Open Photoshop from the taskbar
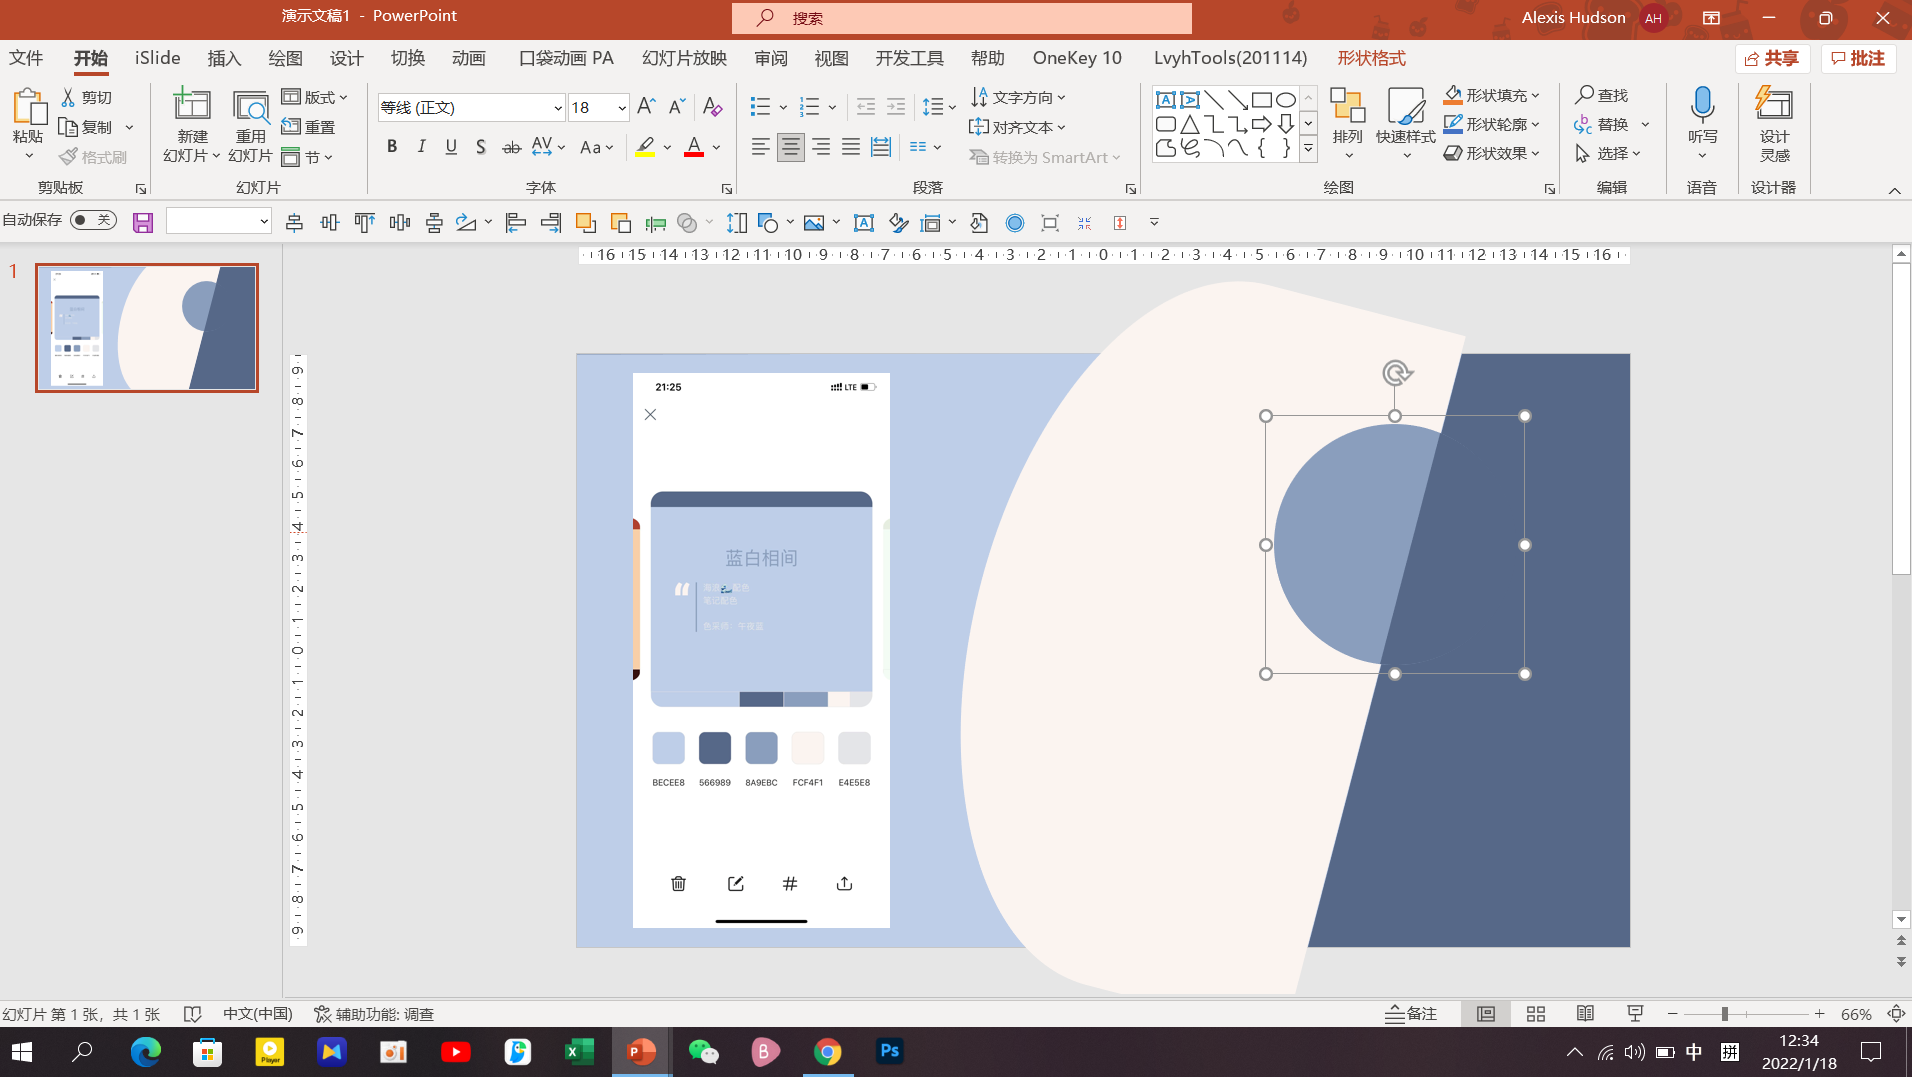The image size is (1912, 1077). click(x=889, y=1051)
